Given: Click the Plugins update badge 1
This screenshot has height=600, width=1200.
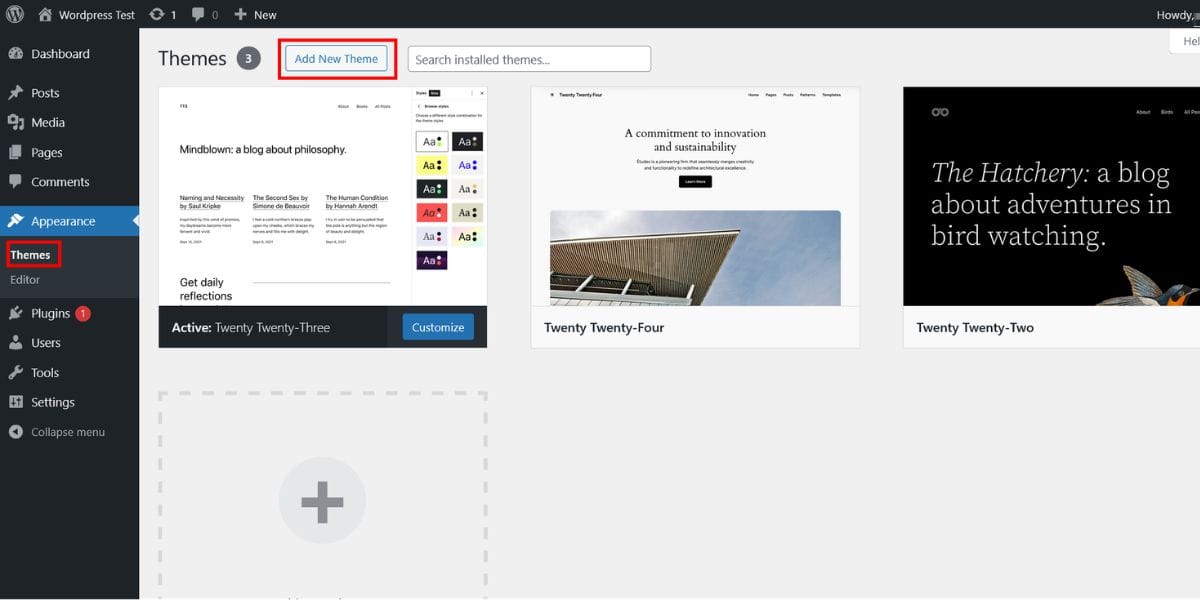Looking at the screenshot, I should (x=82, y=313).
